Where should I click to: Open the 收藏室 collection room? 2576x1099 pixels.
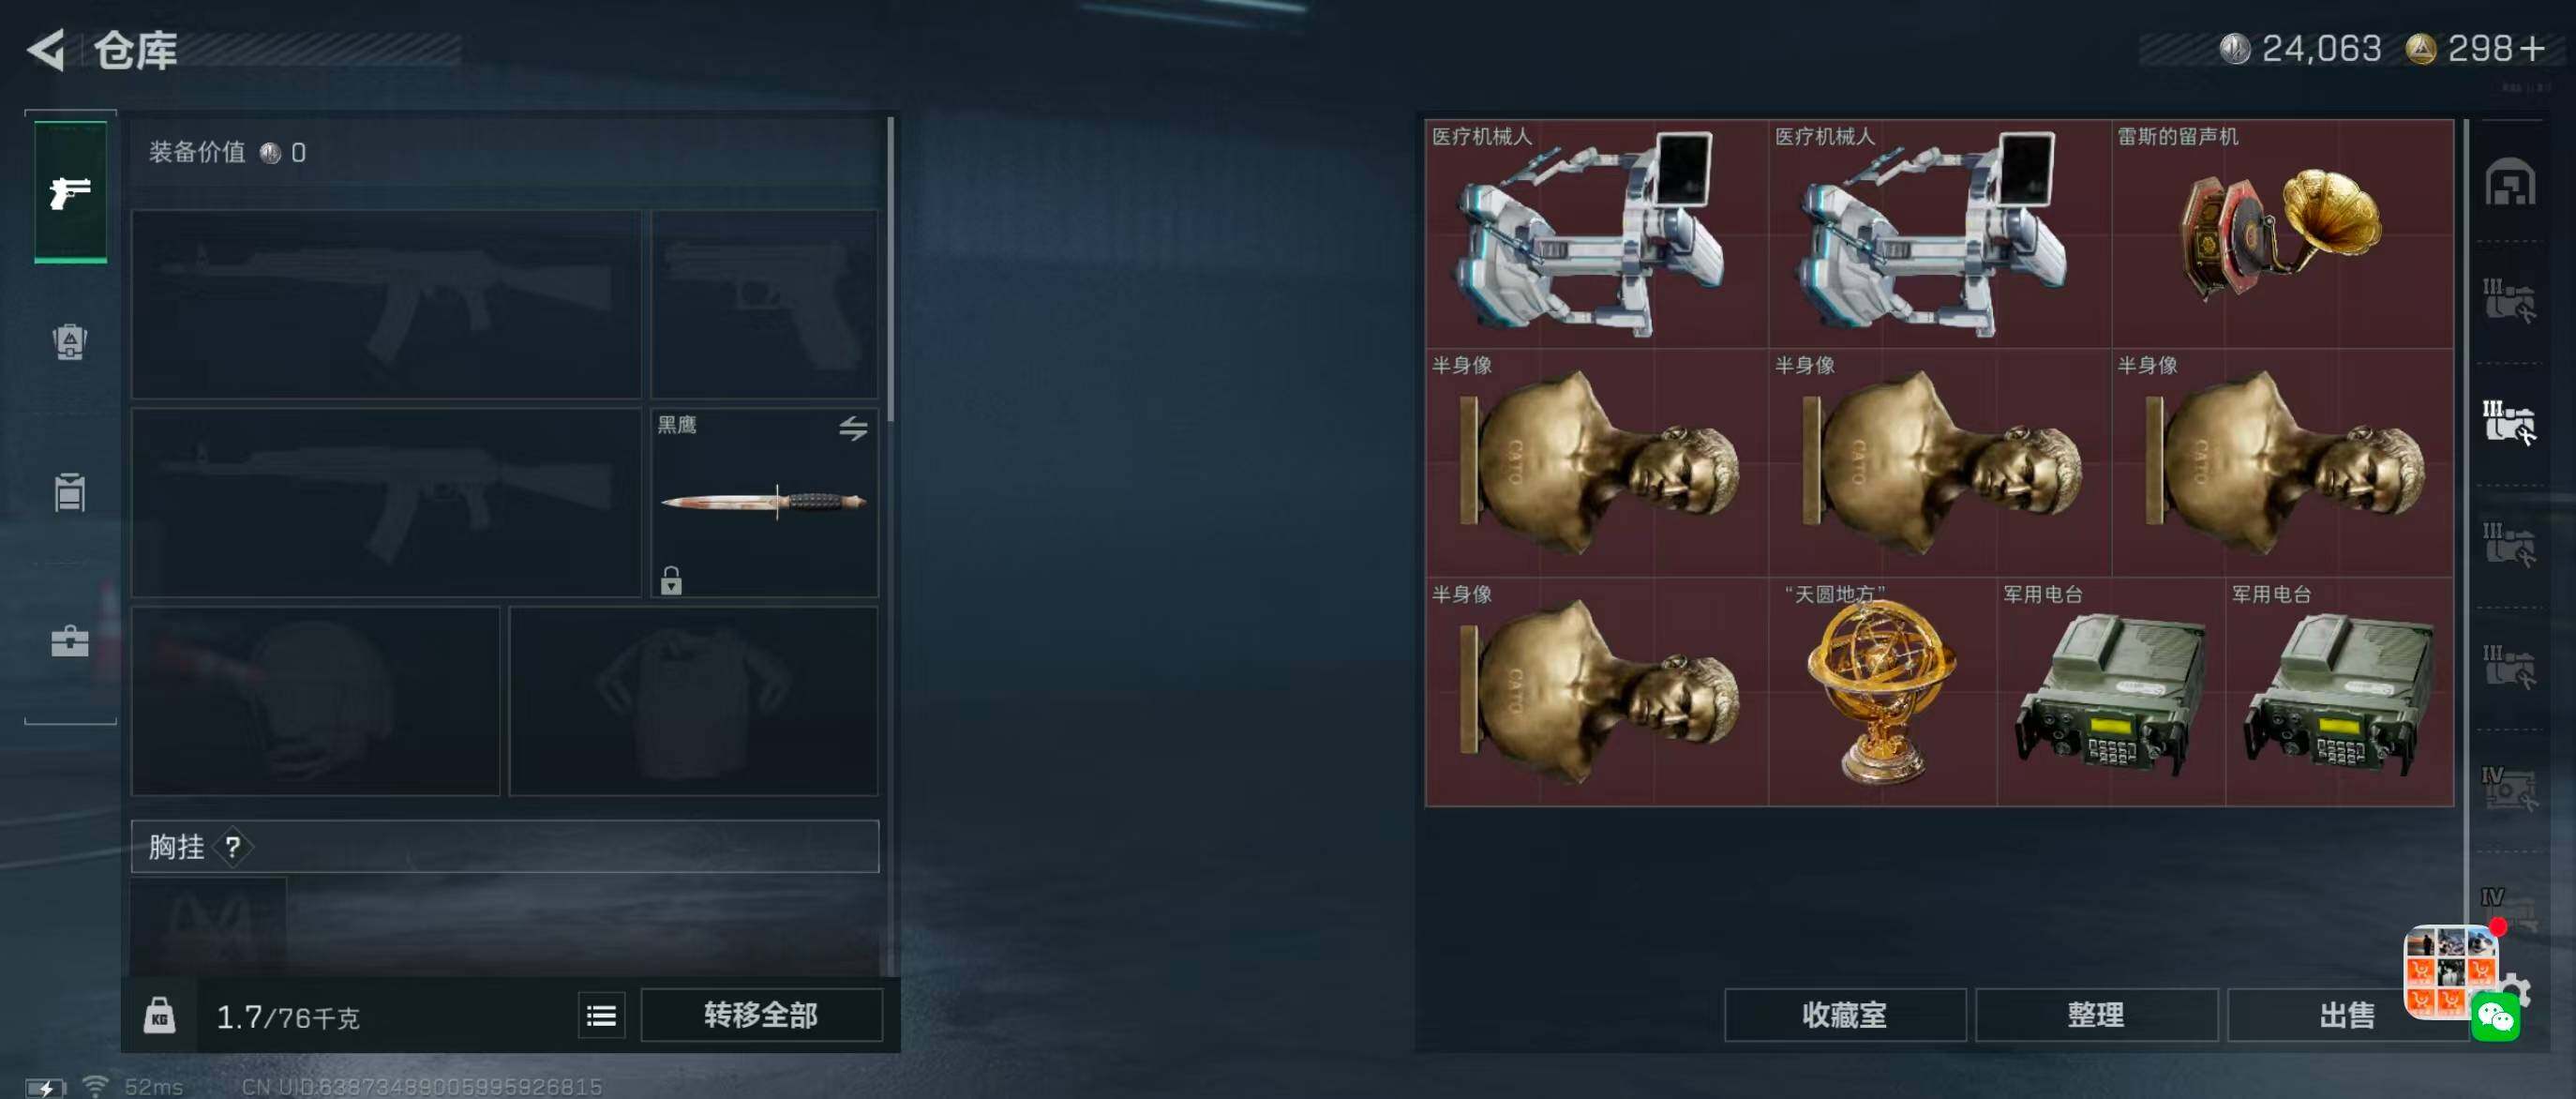click(x=1844, y=1015)
